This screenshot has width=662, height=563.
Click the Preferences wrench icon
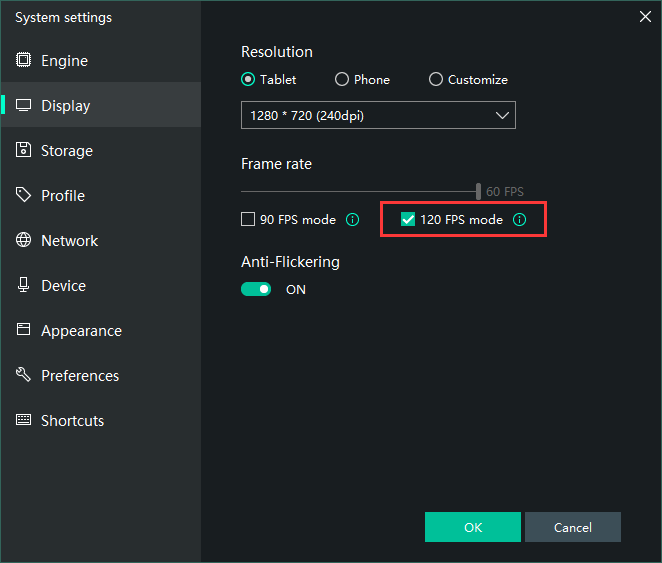tap(23, 376)
